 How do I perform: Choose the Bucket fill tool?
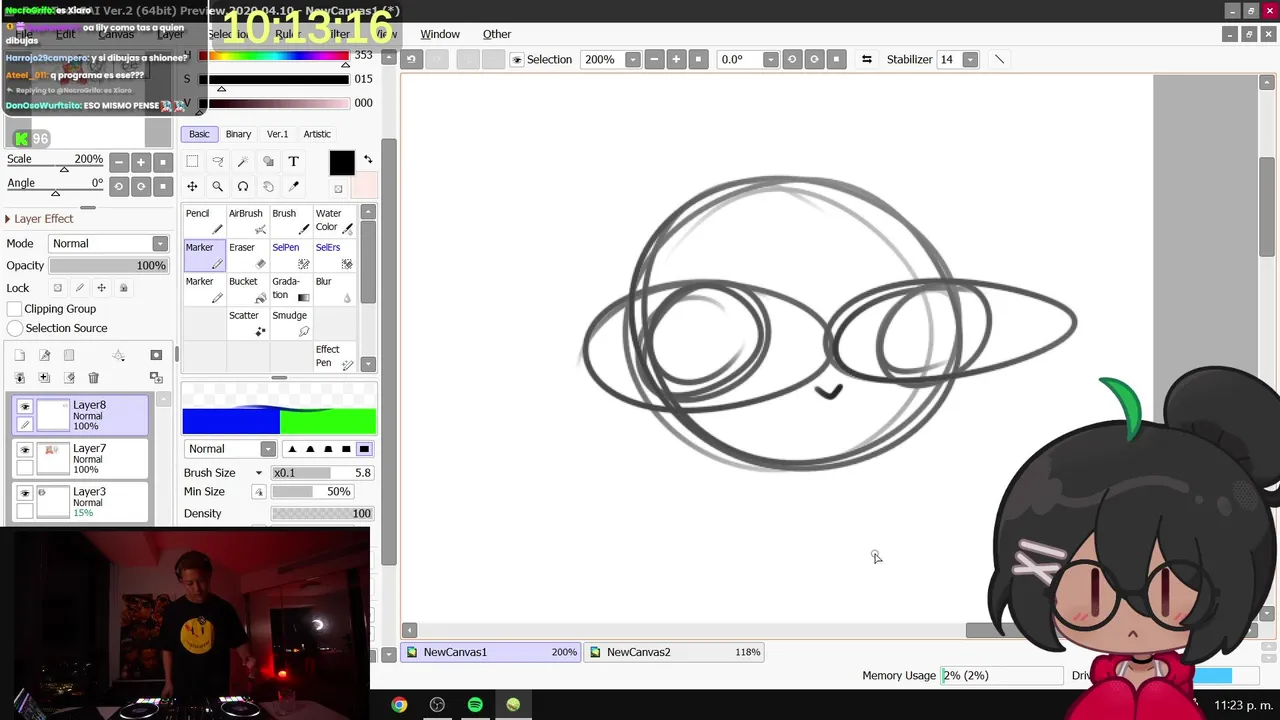pyautogui.click(x=247, y=289)
